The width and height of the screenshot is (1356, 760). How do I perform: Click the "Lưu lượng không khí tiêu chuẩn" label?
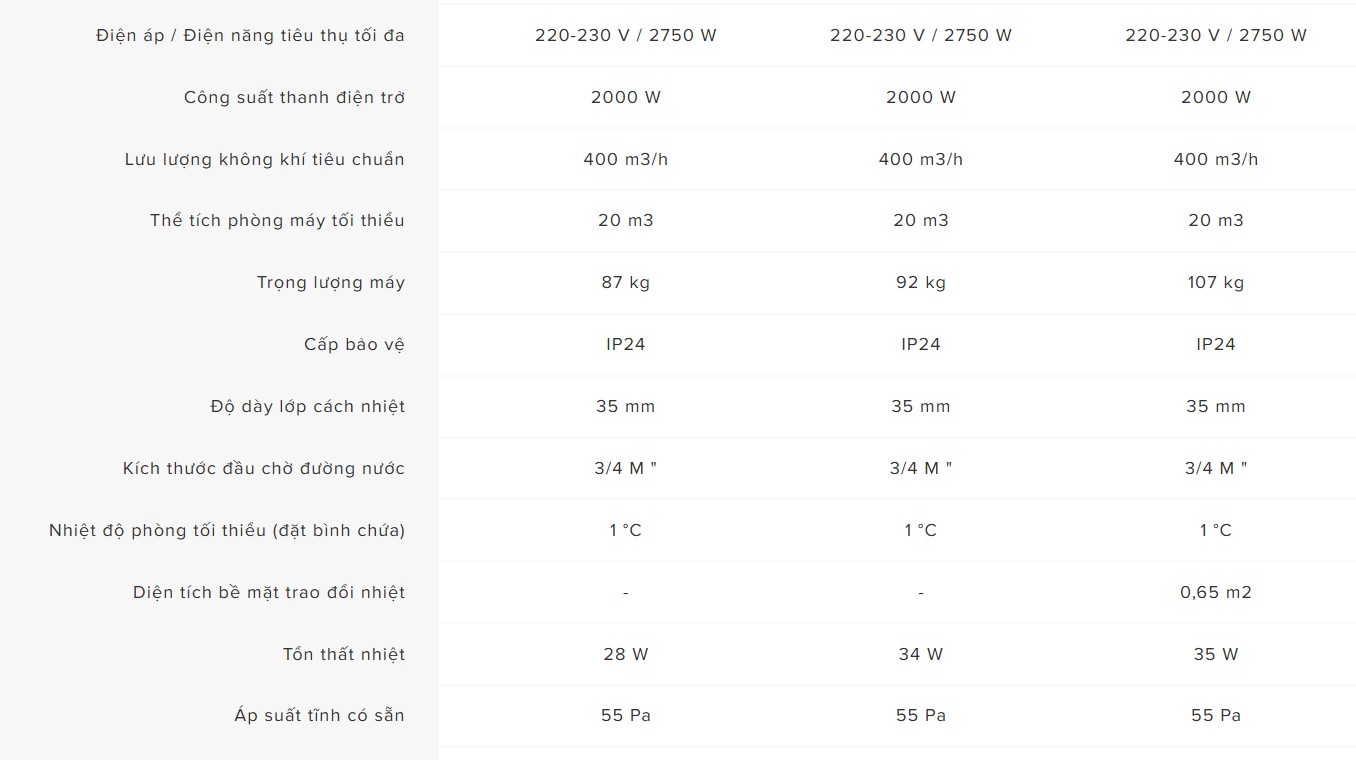click(x=264, y=159)
